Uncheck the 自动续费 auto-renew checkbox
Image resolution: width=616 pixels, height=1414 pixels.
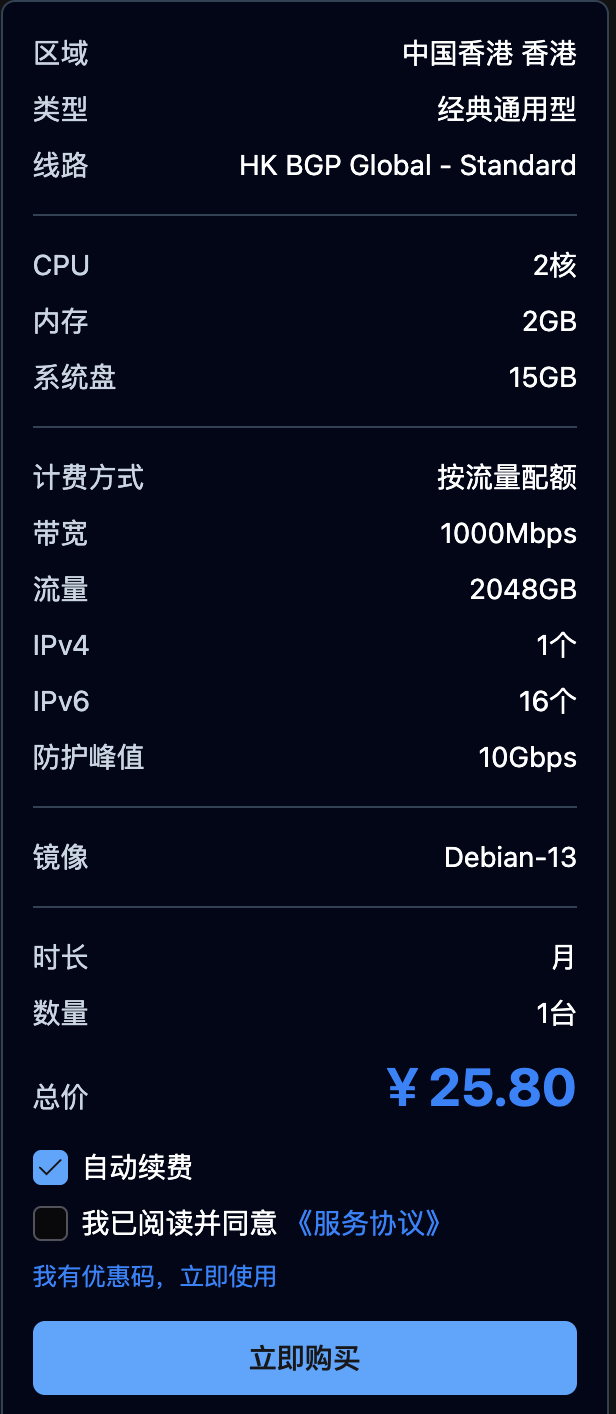[x=50, y=1167]
